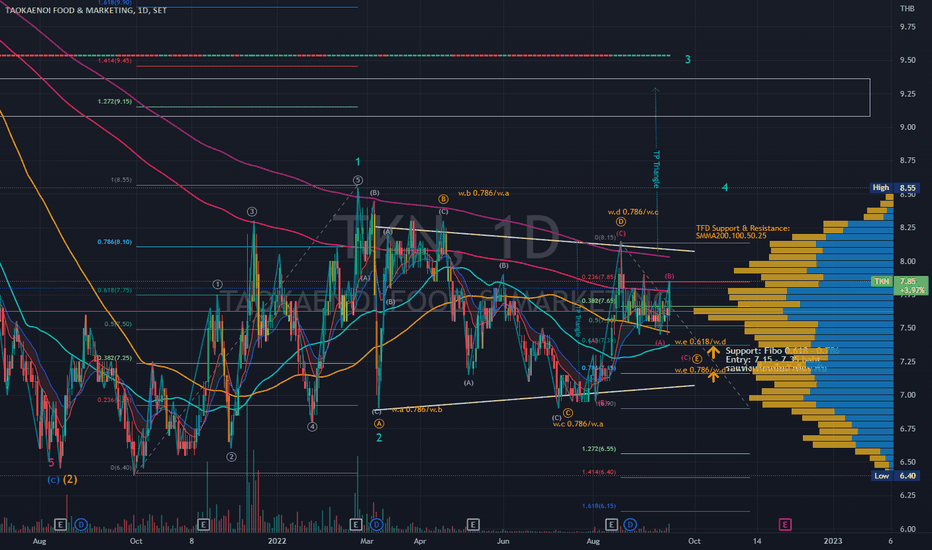
Task: Click the orange up-arrow beside 'Support: Fibo' text
Action: 713,353
